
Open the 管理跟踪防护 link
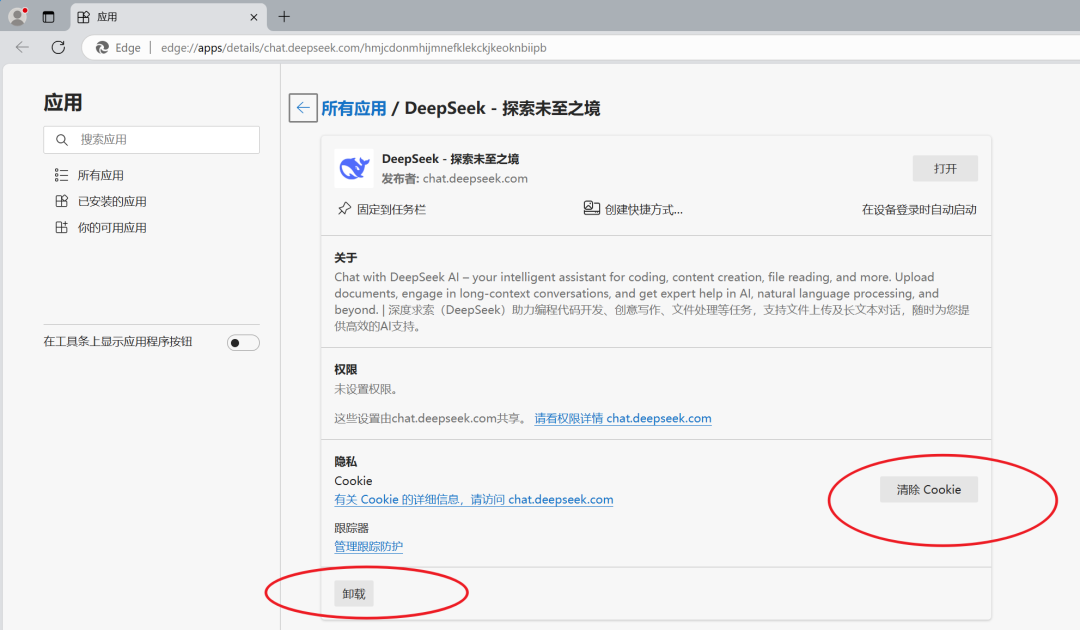point(368,546)
